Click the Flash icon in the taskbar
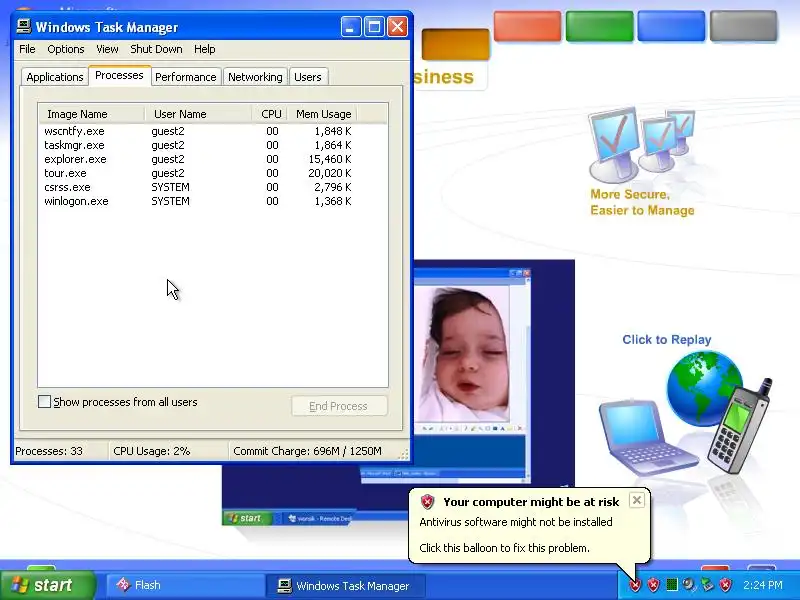This screenshot has height=600, width=800. [x=123, y=585]
